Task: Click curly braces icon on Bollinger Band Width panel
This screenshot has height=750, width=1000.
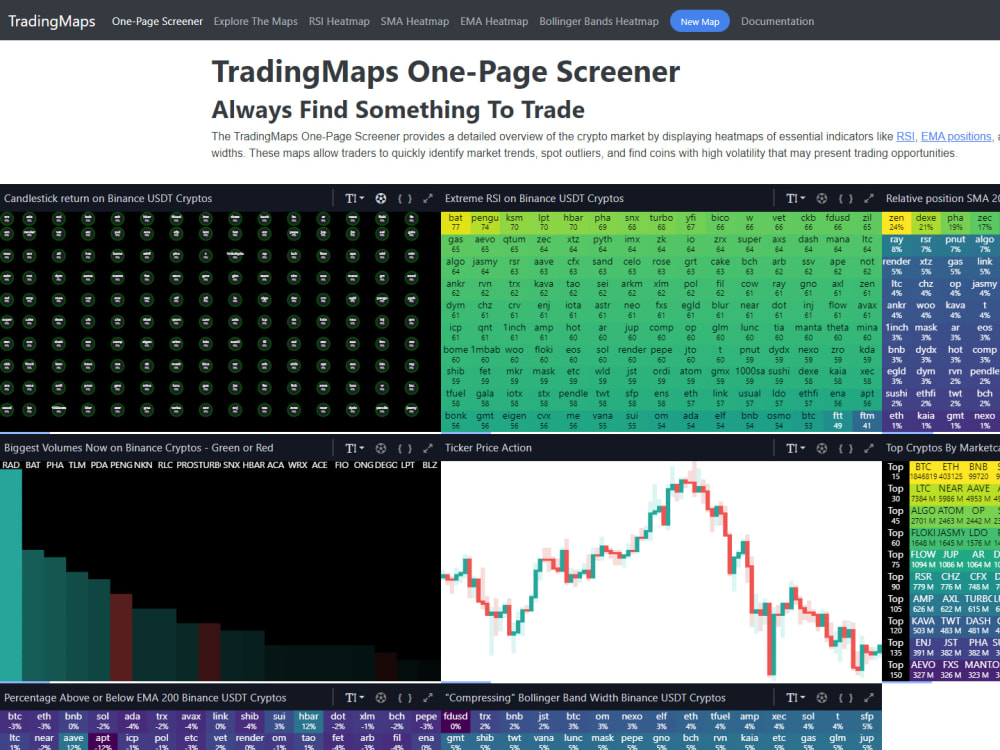Action: pyautogui.click(x=845, y=698)
